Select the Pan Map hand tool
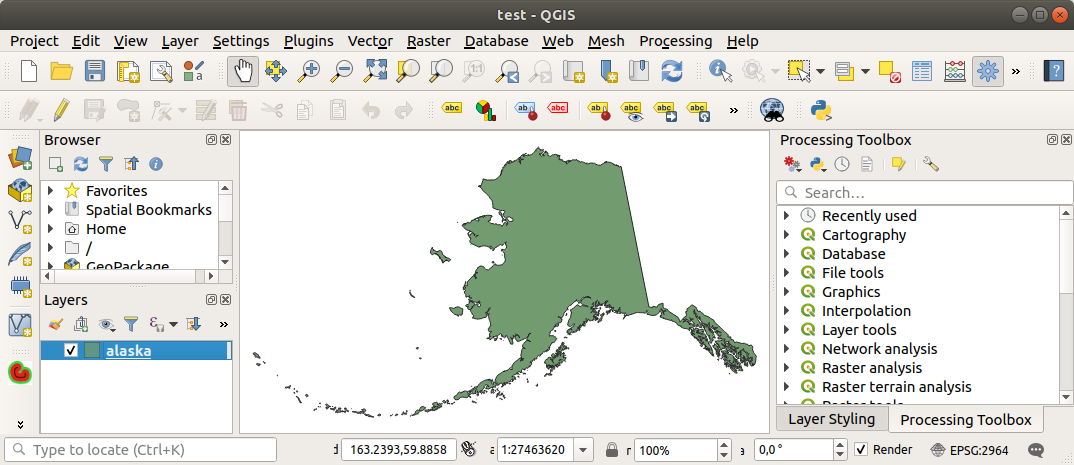The image size is (1074, 465). (x=243, y=71)
